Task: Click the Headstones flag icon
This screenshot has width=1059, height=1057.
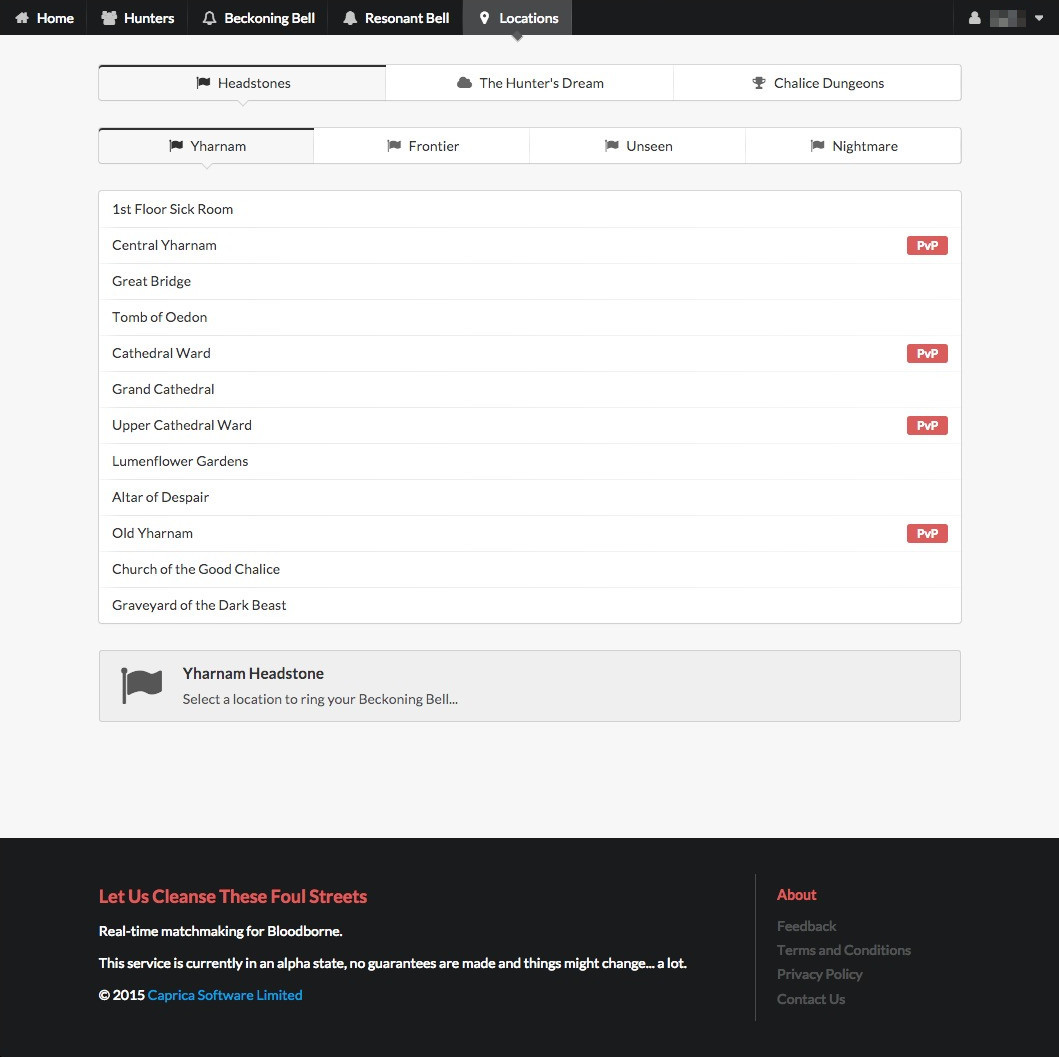Action: click(x=203, y=82)
